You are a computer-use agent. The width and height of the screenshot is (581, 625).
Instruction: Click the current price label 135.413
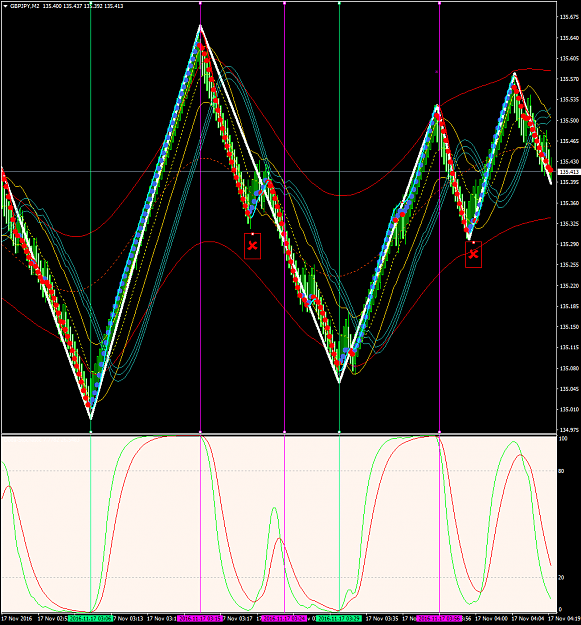569,172
